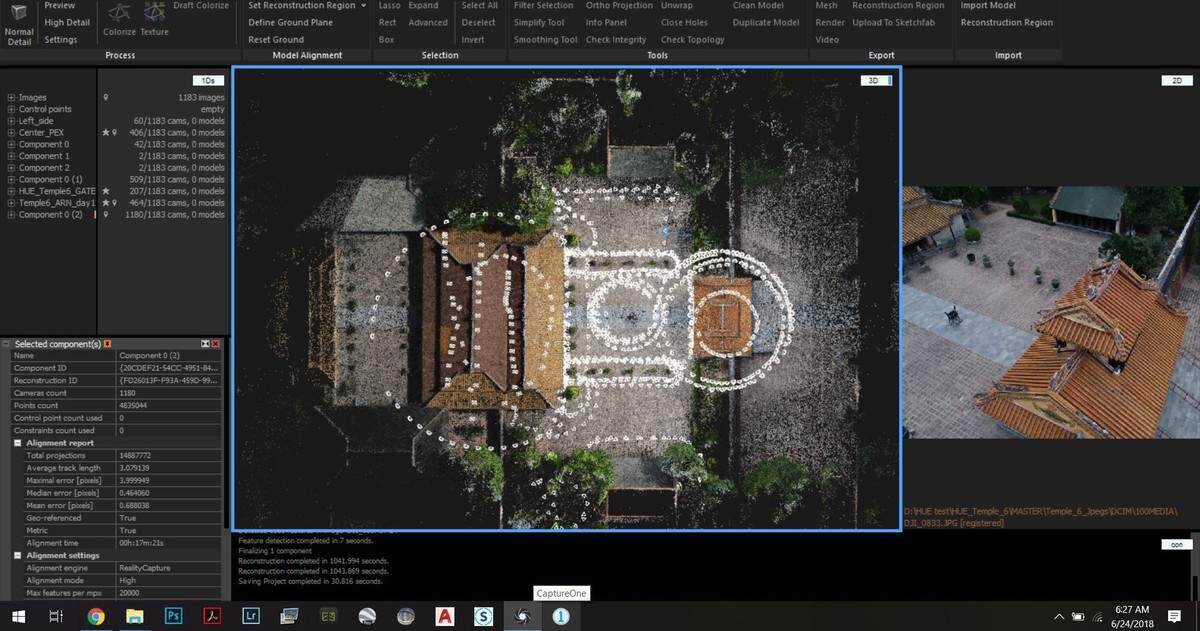Toggle the 2D view mode label
The image size is (1200, 631).
coord(1176,80)
